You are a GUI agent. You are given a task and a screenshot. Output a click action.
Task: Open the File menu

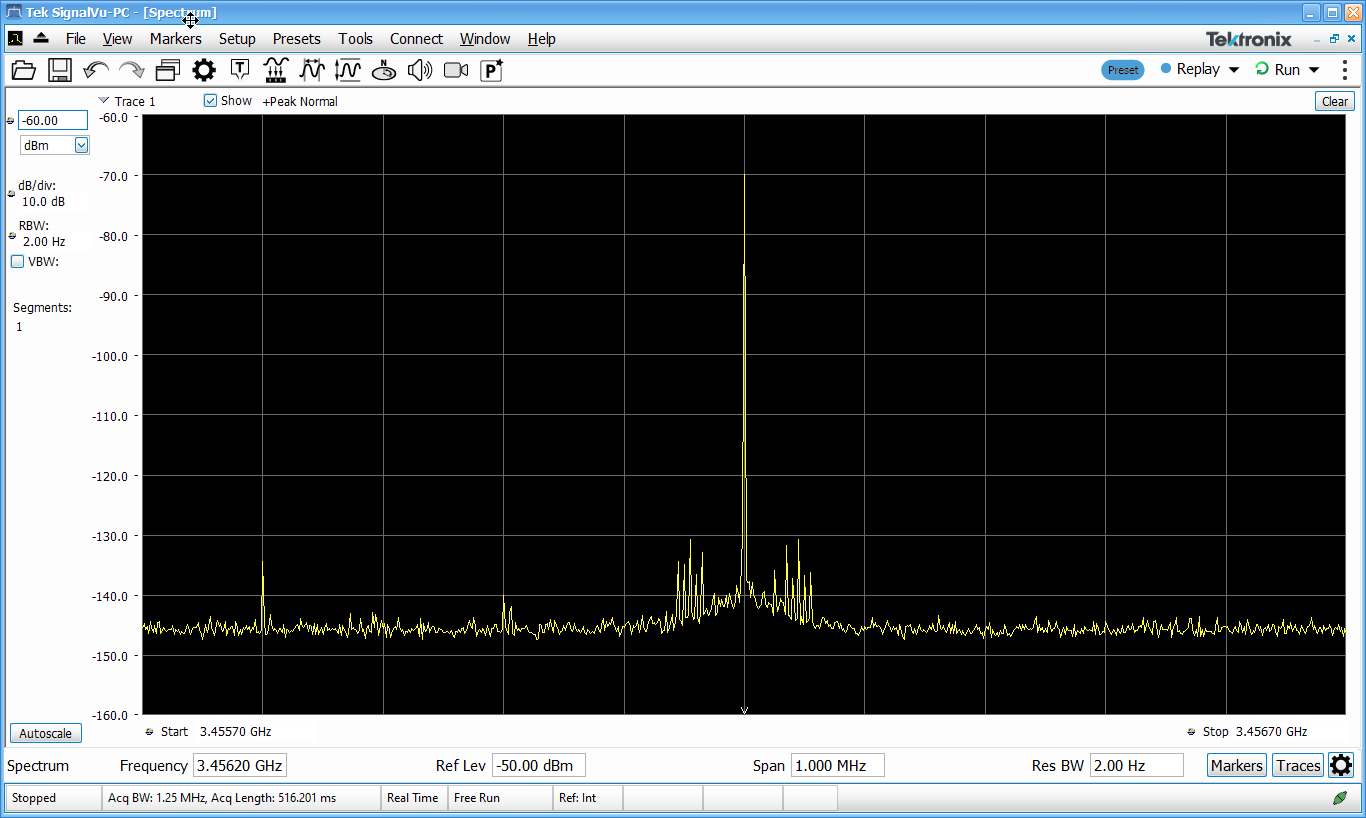tap(76, 38)
